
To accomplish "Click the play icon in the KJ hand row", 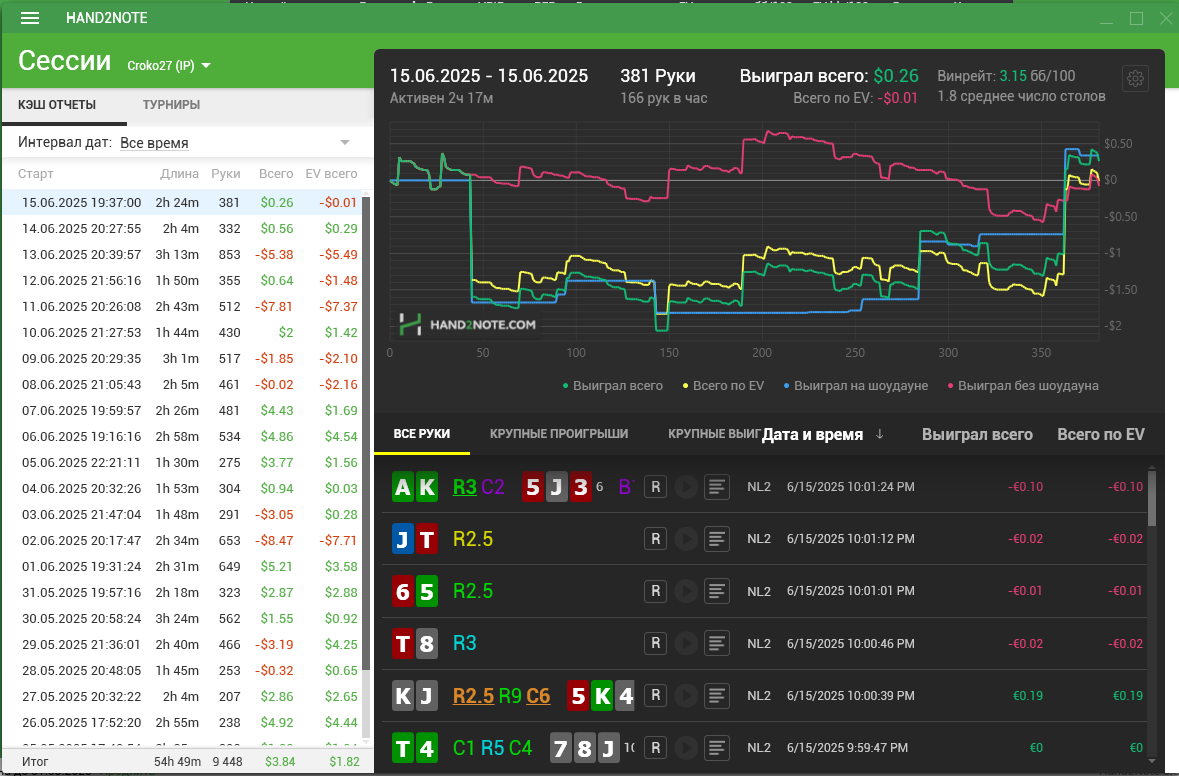I will pos(686,696).
